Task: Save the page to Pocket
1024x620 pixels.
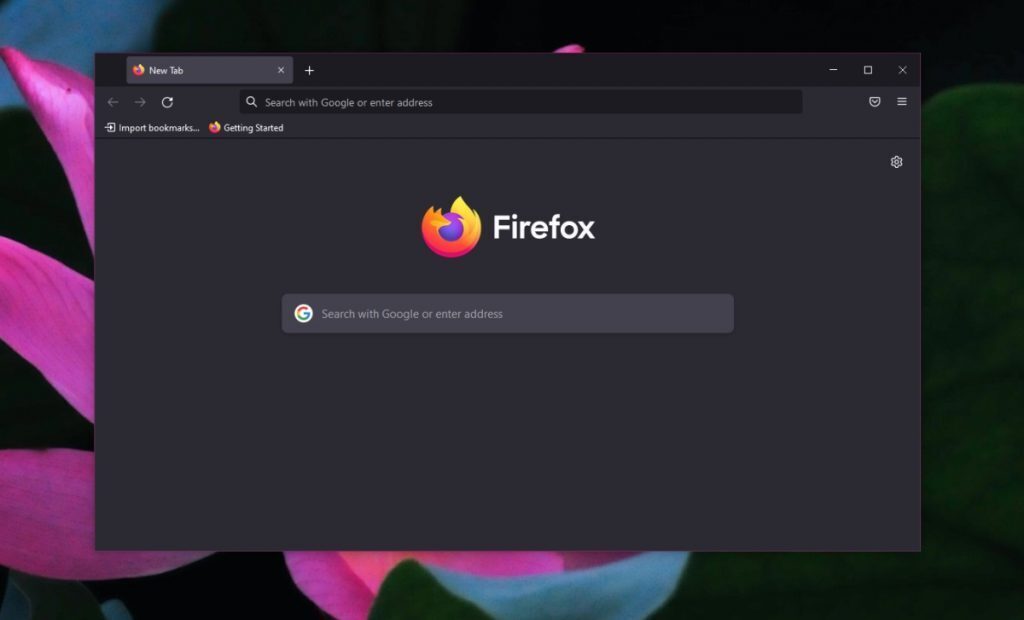Action: click(x=874, y=101)
